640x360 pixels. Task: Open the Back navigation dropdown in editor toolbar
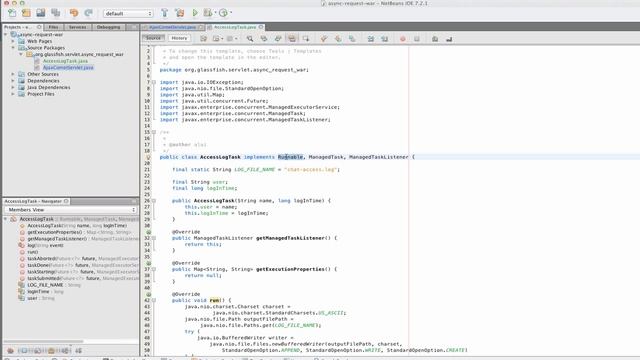click(x=222, y=39)
